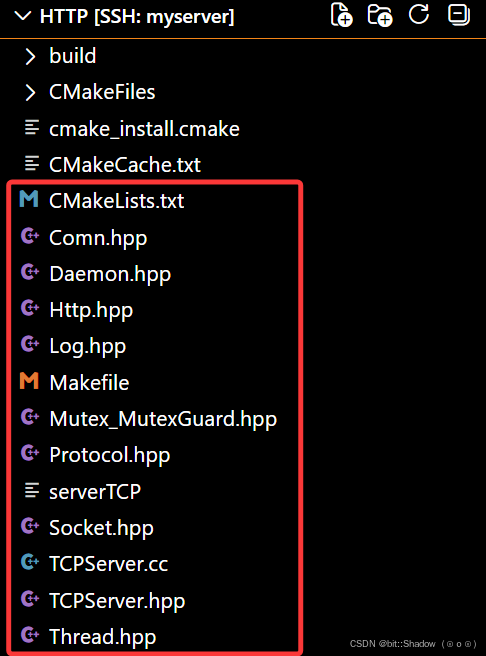Select Mutex_MutexGuard.hpp file
Screen dimensions: 486x656
(x=163, y=419)
